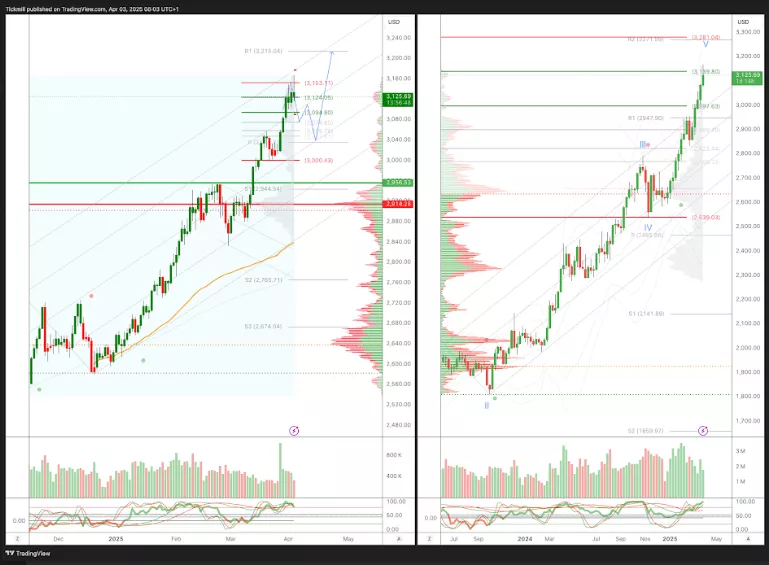Click the Z timezone button on left chart
Viewport: 769px width, 565px height.
click(x=17, y=539)
